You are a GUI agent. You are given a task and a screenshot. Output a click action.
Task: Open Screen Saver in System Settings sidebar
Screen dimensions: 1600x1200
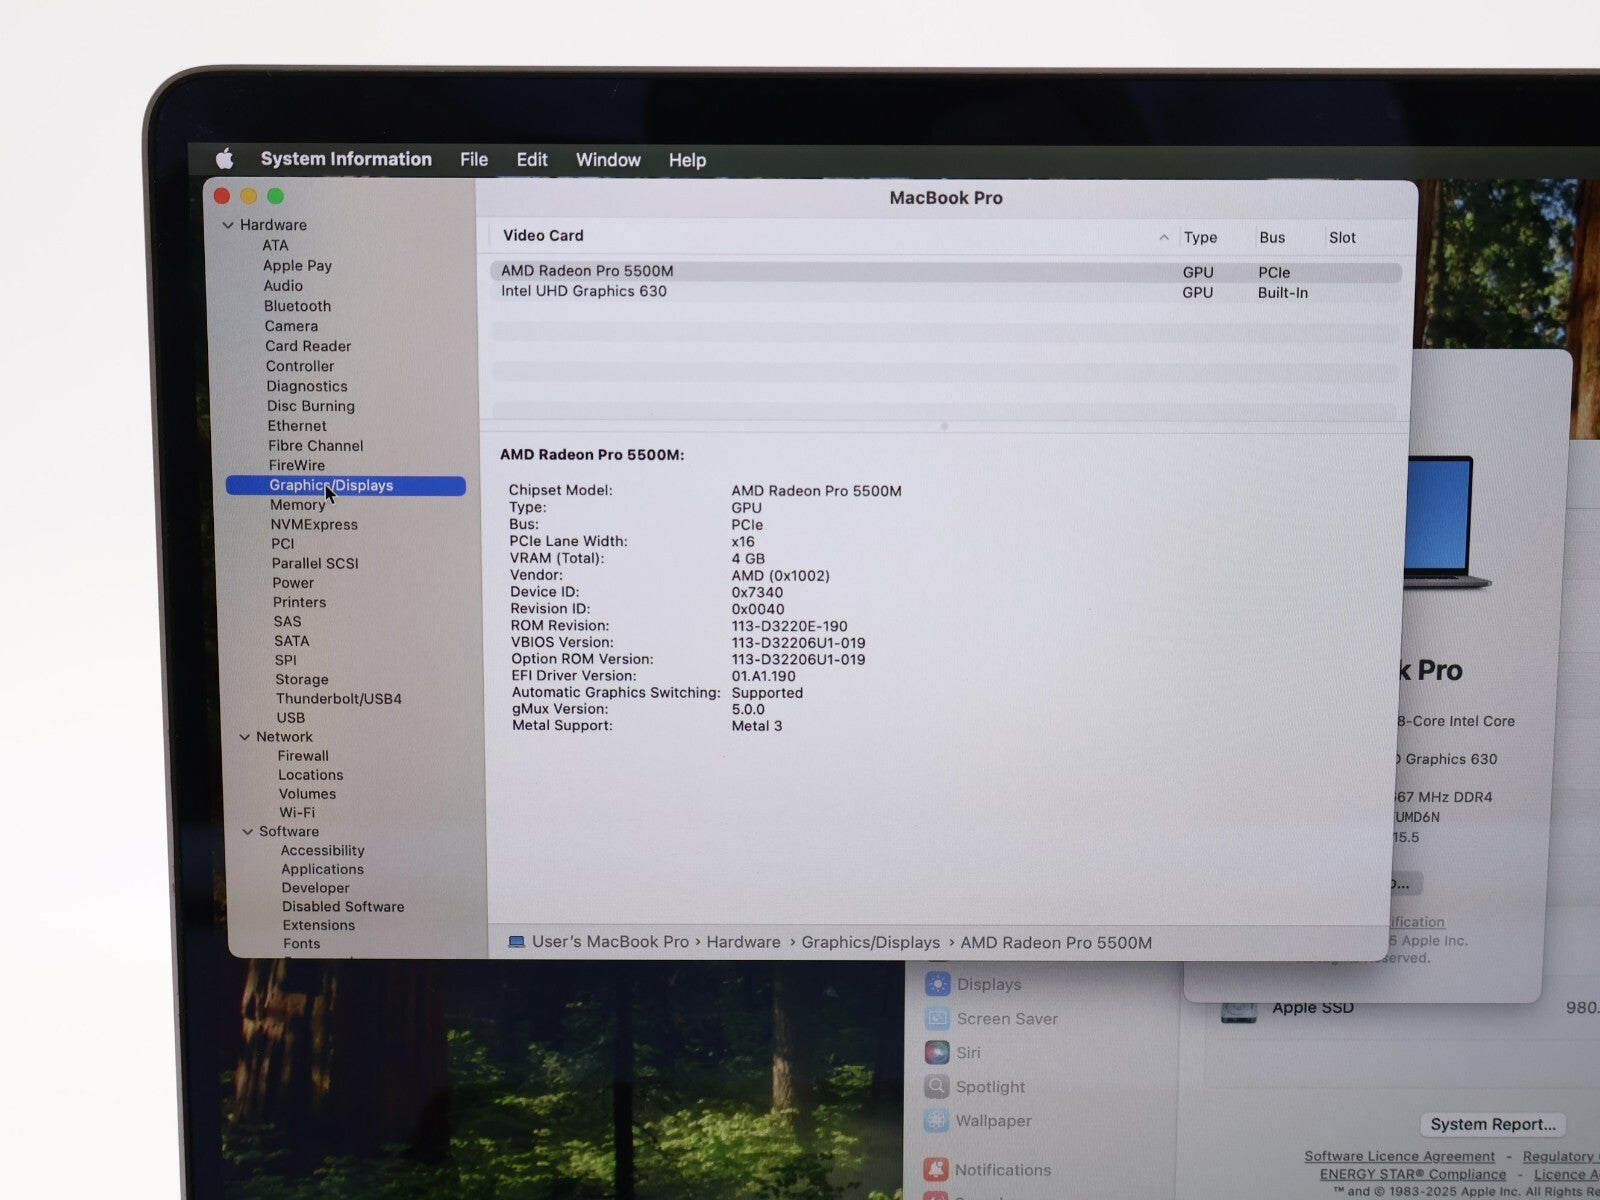(991, 1019)
